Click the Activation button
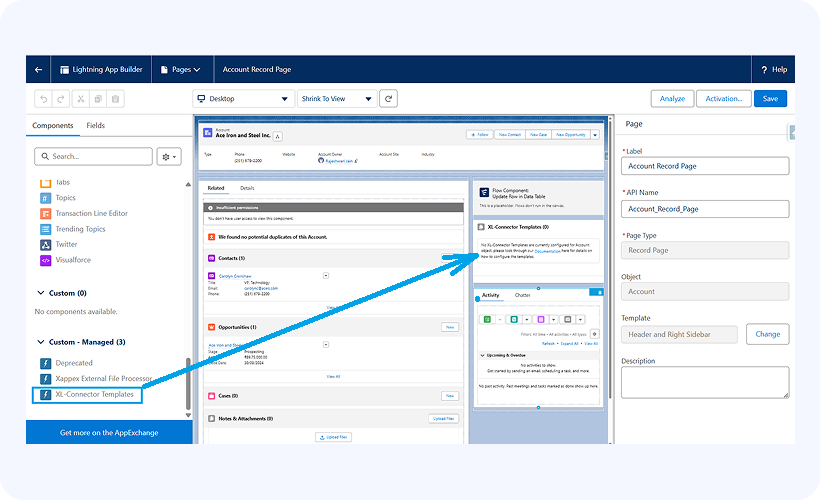Image resolution: width=820 pixels, height=500 pixels. 724,99
